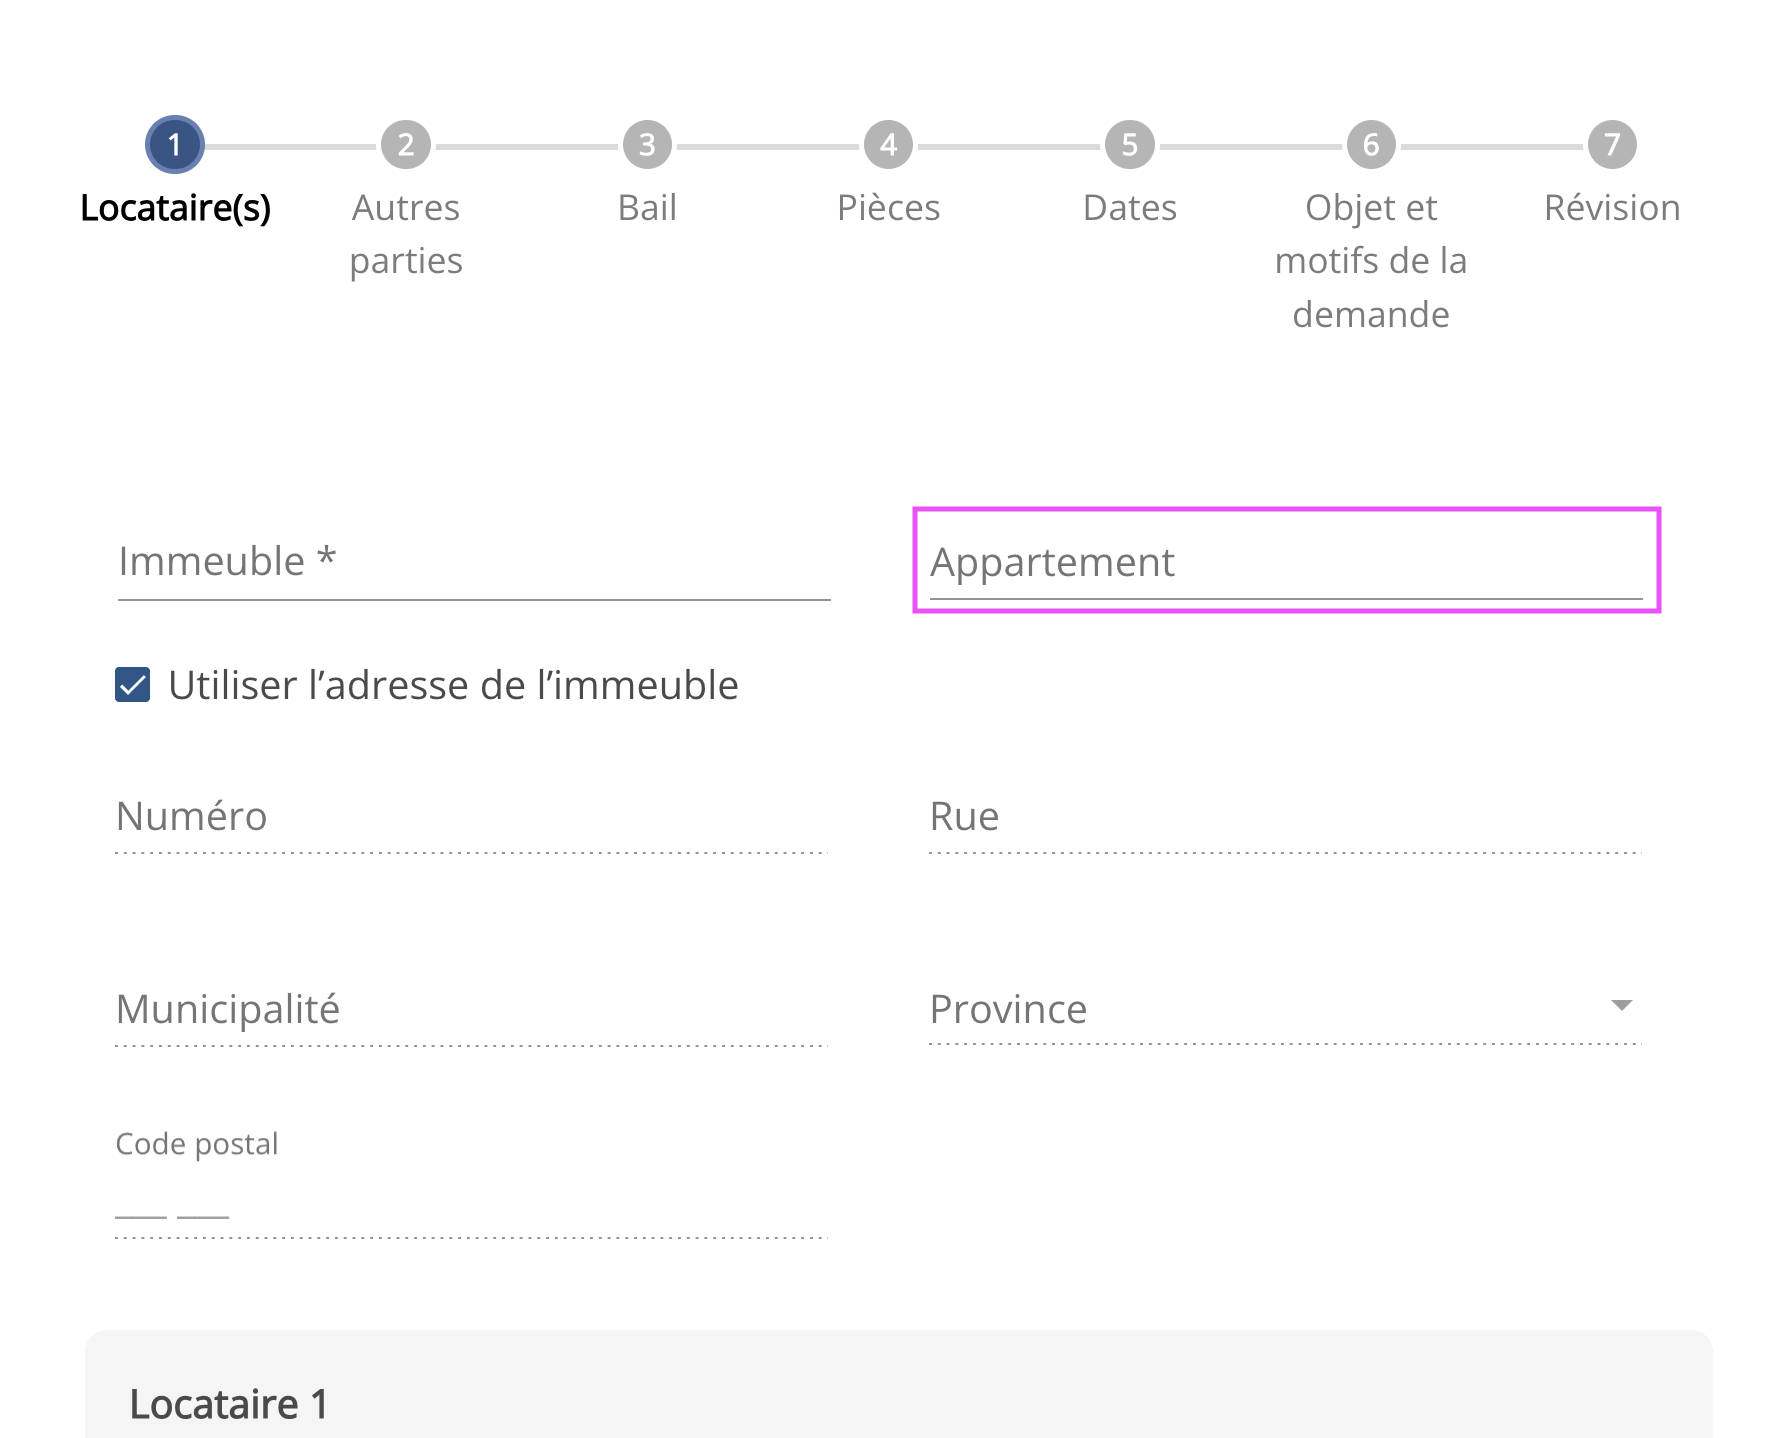Uncheck Utiliser l'adresse de l'immeuble checkbox
This screenshot has height=1438, width=1792.
click(x=133, y=685)
